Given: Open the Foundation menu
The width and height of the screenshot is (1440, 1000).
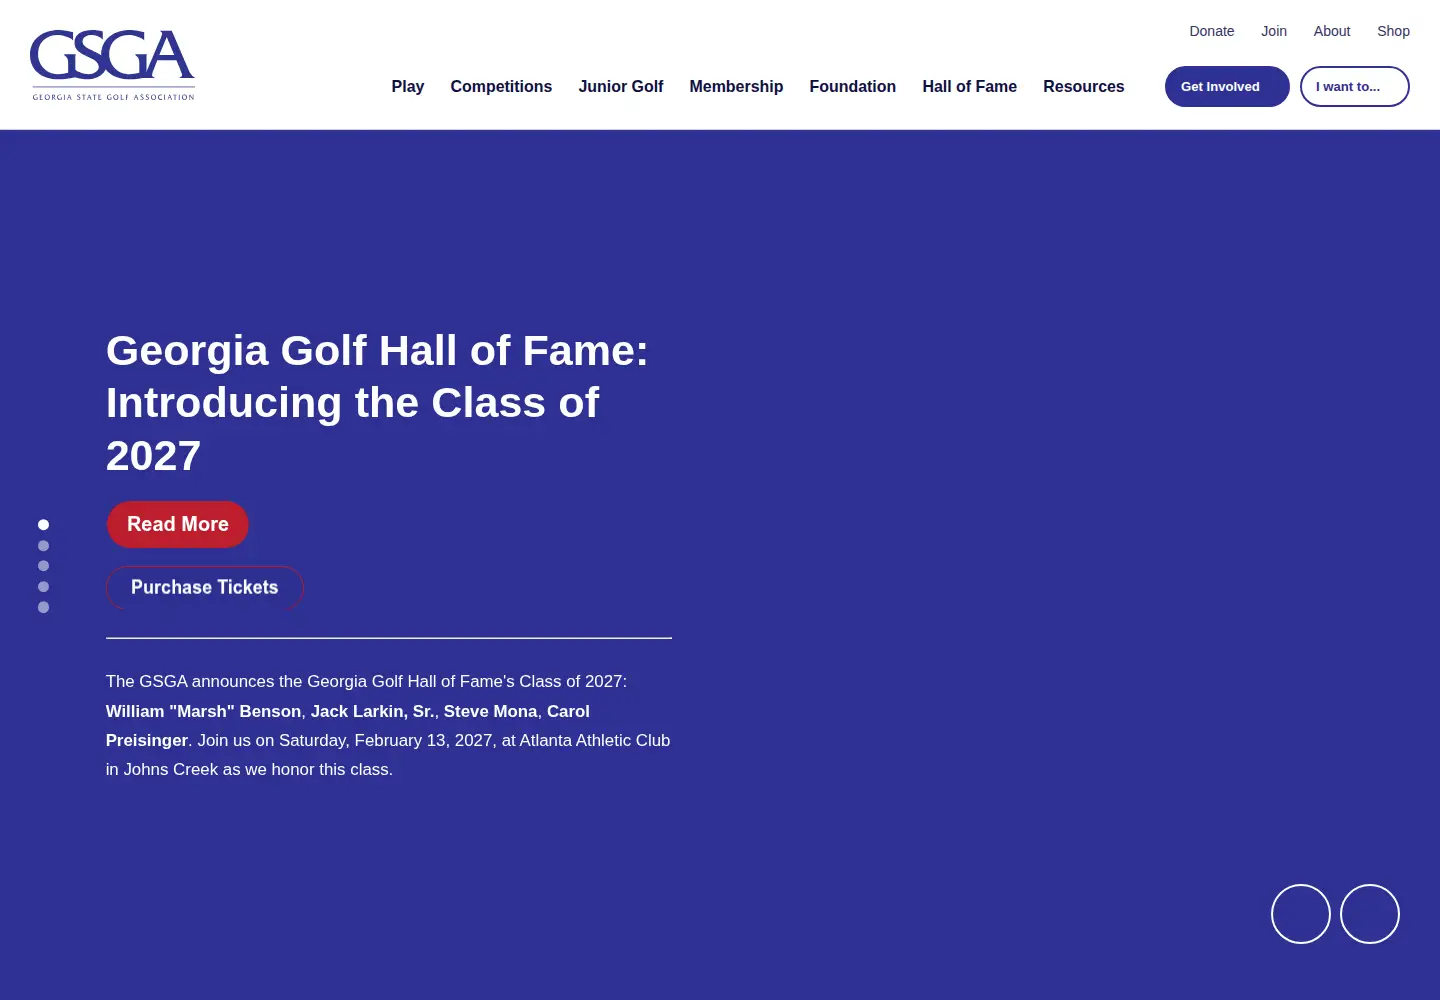Looking at the screenshot, I should pyautogui.click(x=852, y=86).
